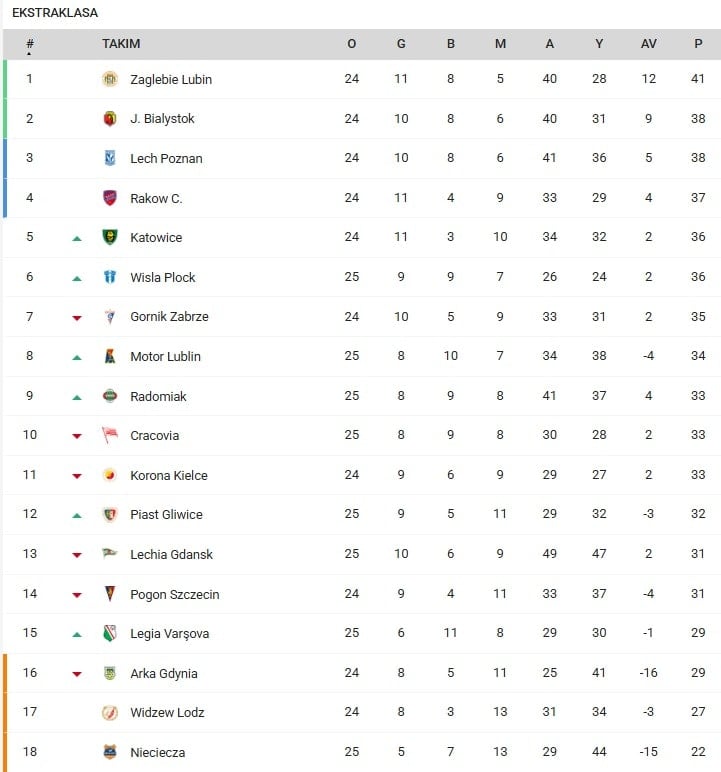
Task: Click the Legia Varşova club crest
Action: (x=110, y=633)
